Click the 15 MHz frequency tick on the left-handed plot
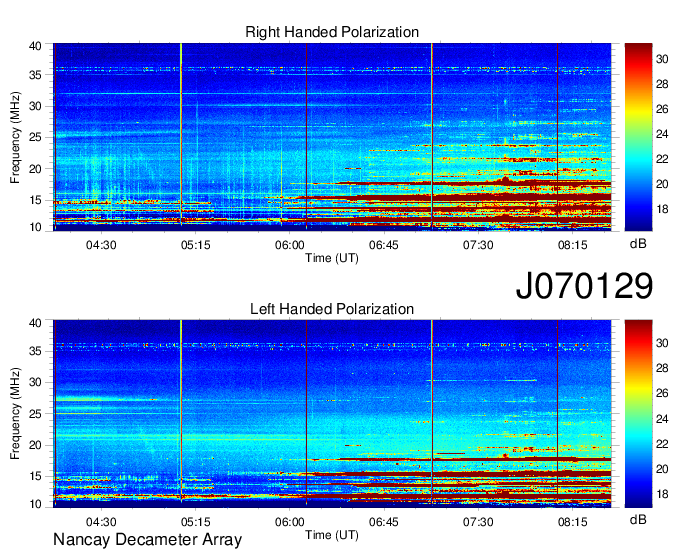The width and height of the screenshot is (680, 552). [35, 477]
